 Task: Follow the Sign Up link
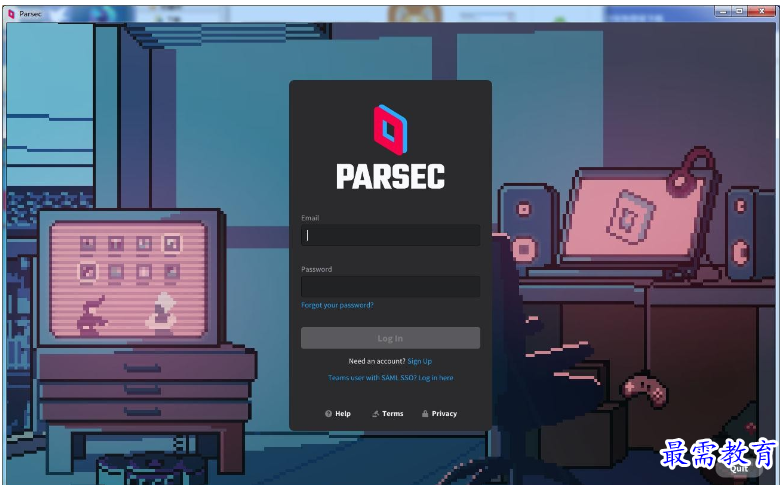click(420, 361)
